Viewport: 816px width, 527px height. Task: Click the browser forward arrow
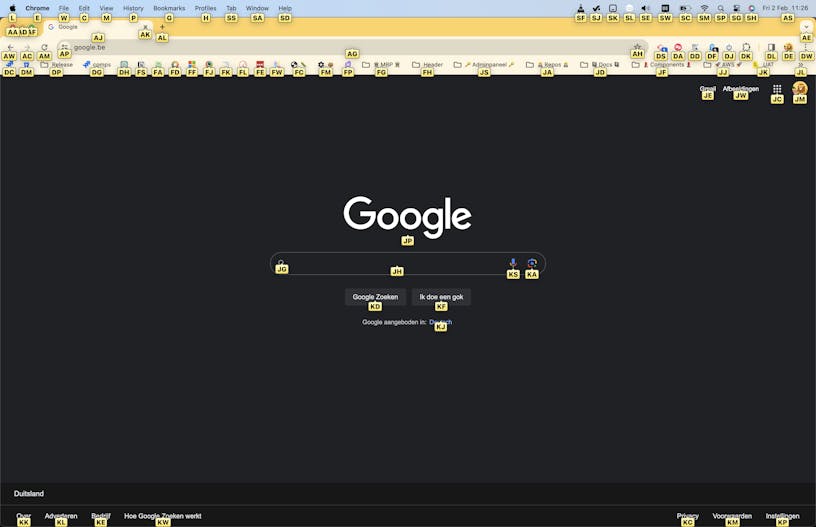pos(27,47)
